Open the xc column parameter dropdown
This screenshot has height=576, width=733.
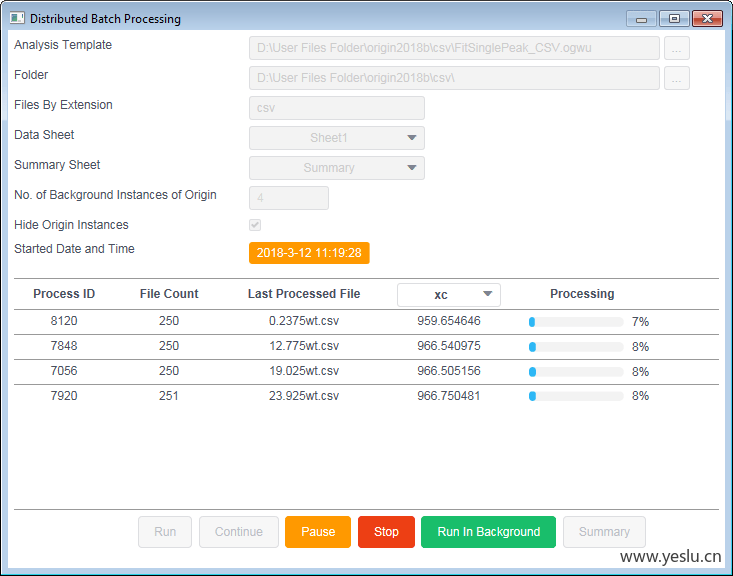tap(449, 295)
